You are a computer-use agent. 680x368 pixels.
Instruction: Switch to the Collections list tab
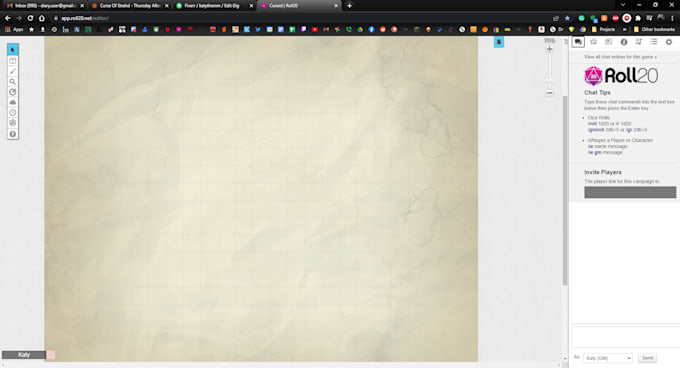click(x=654, y=42)
